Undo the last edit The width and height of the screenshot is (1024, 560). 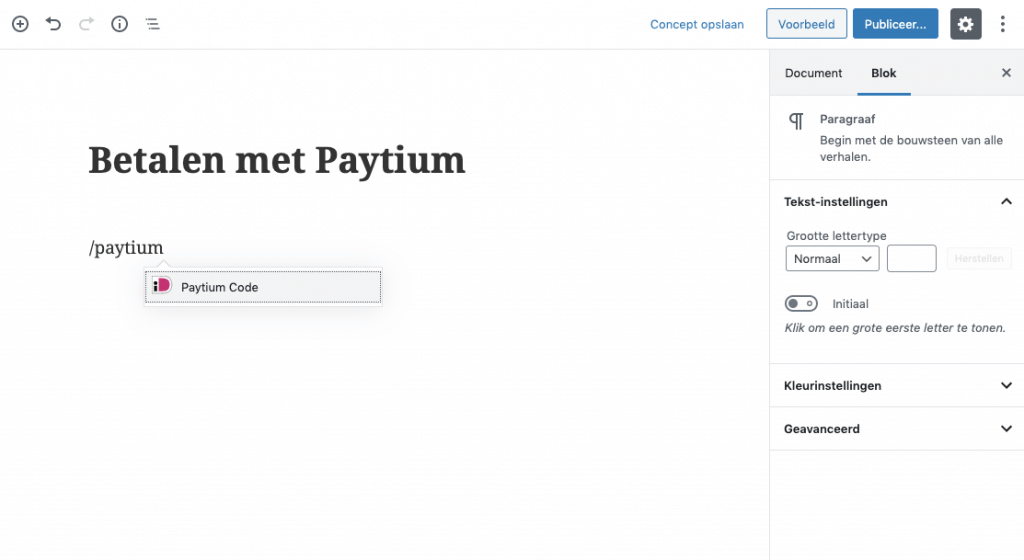tap(53, 24)
